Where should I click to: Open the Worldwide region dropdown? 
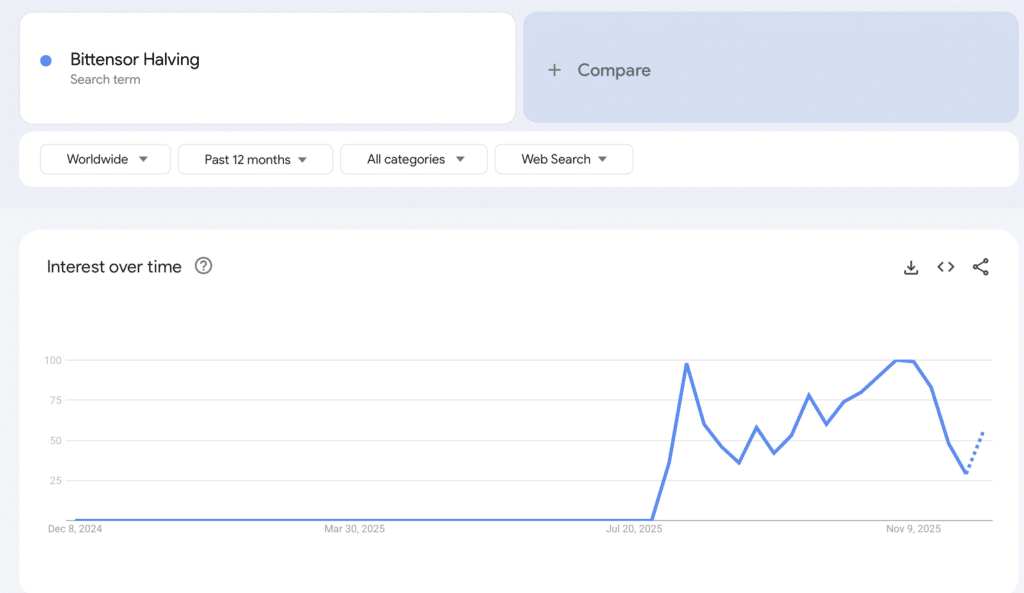click(x=105, y=159)
